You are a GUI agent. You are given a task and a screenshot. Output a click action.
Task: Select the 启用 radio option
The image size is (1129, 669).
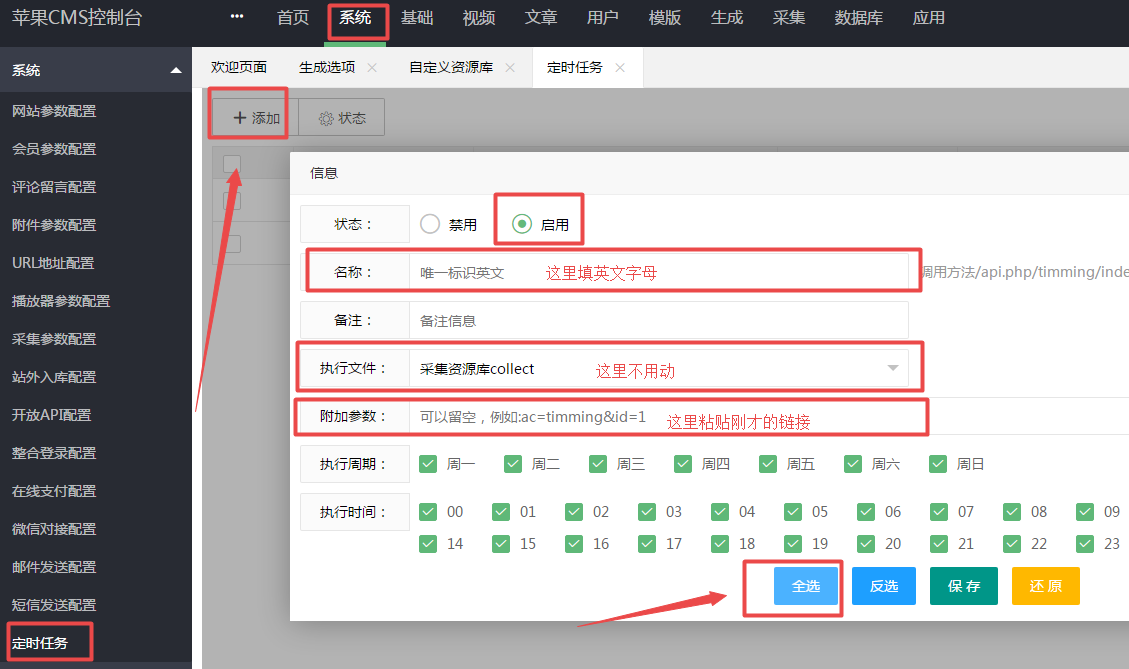pos(521,225)
